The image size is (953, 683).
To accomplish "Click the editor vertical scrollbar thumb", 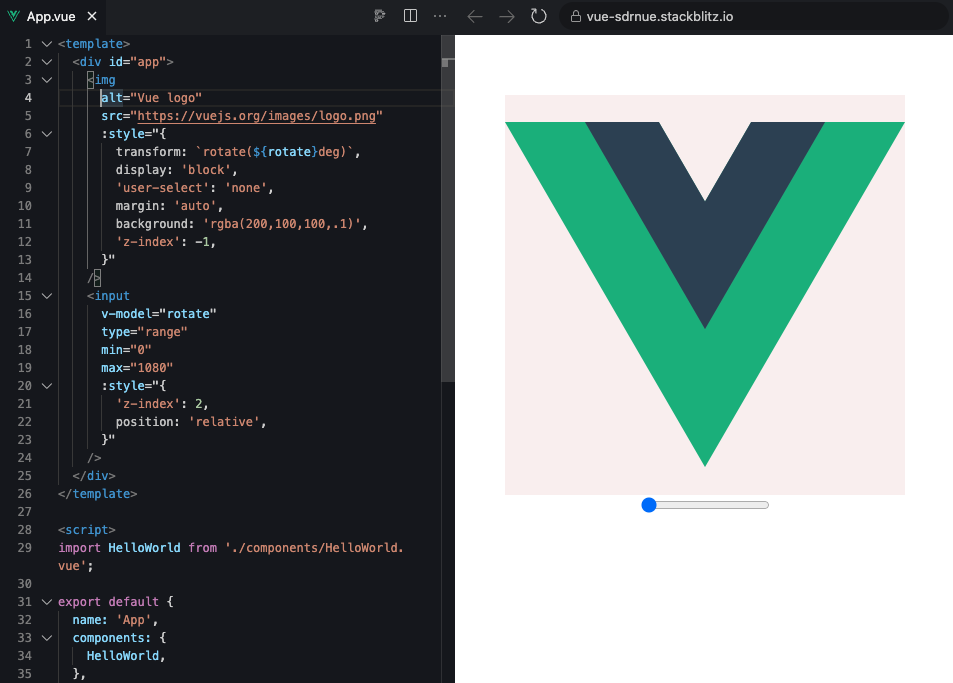I will point(448,208).
